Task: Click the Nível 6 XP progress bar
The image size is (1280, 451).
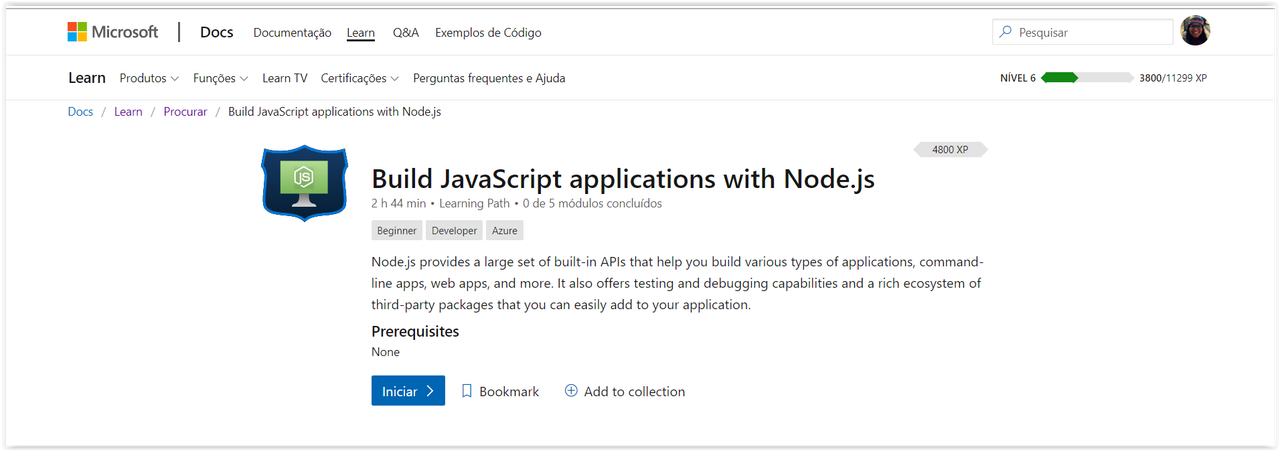Action: click(1087, 77)
